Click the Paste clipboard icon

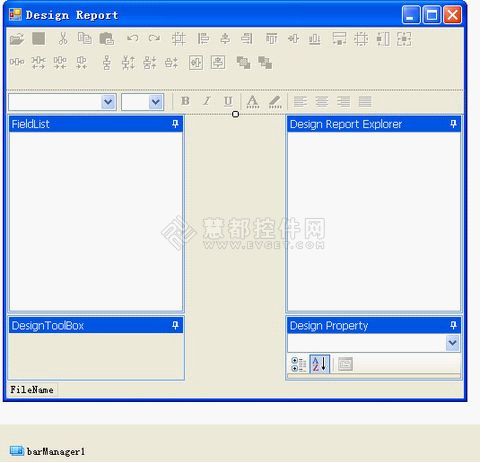point(107,39)
